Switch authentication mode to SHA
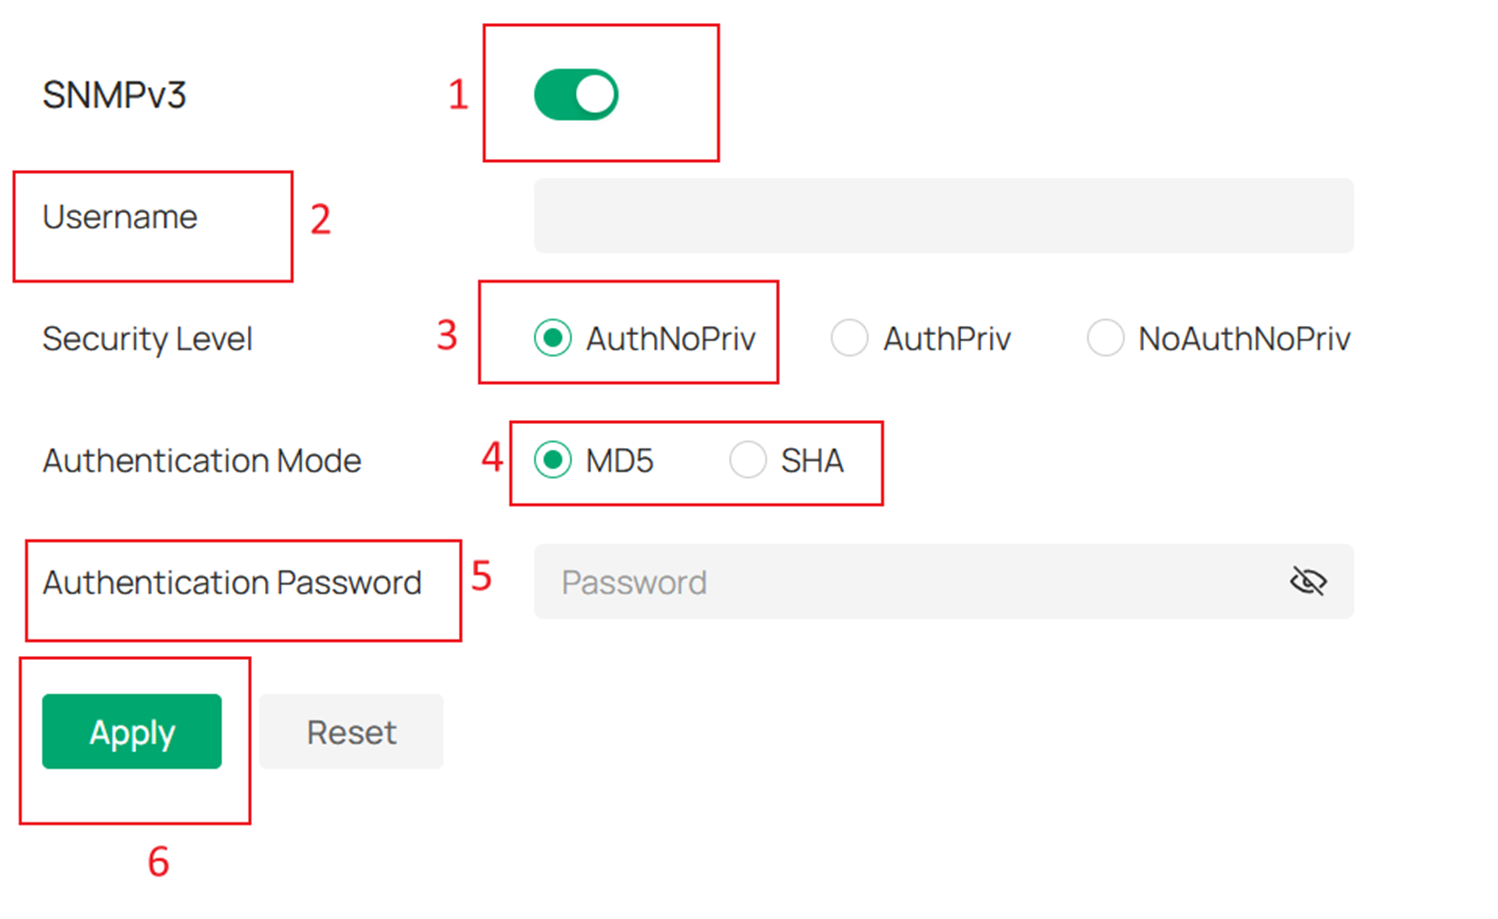 (748, 461)
